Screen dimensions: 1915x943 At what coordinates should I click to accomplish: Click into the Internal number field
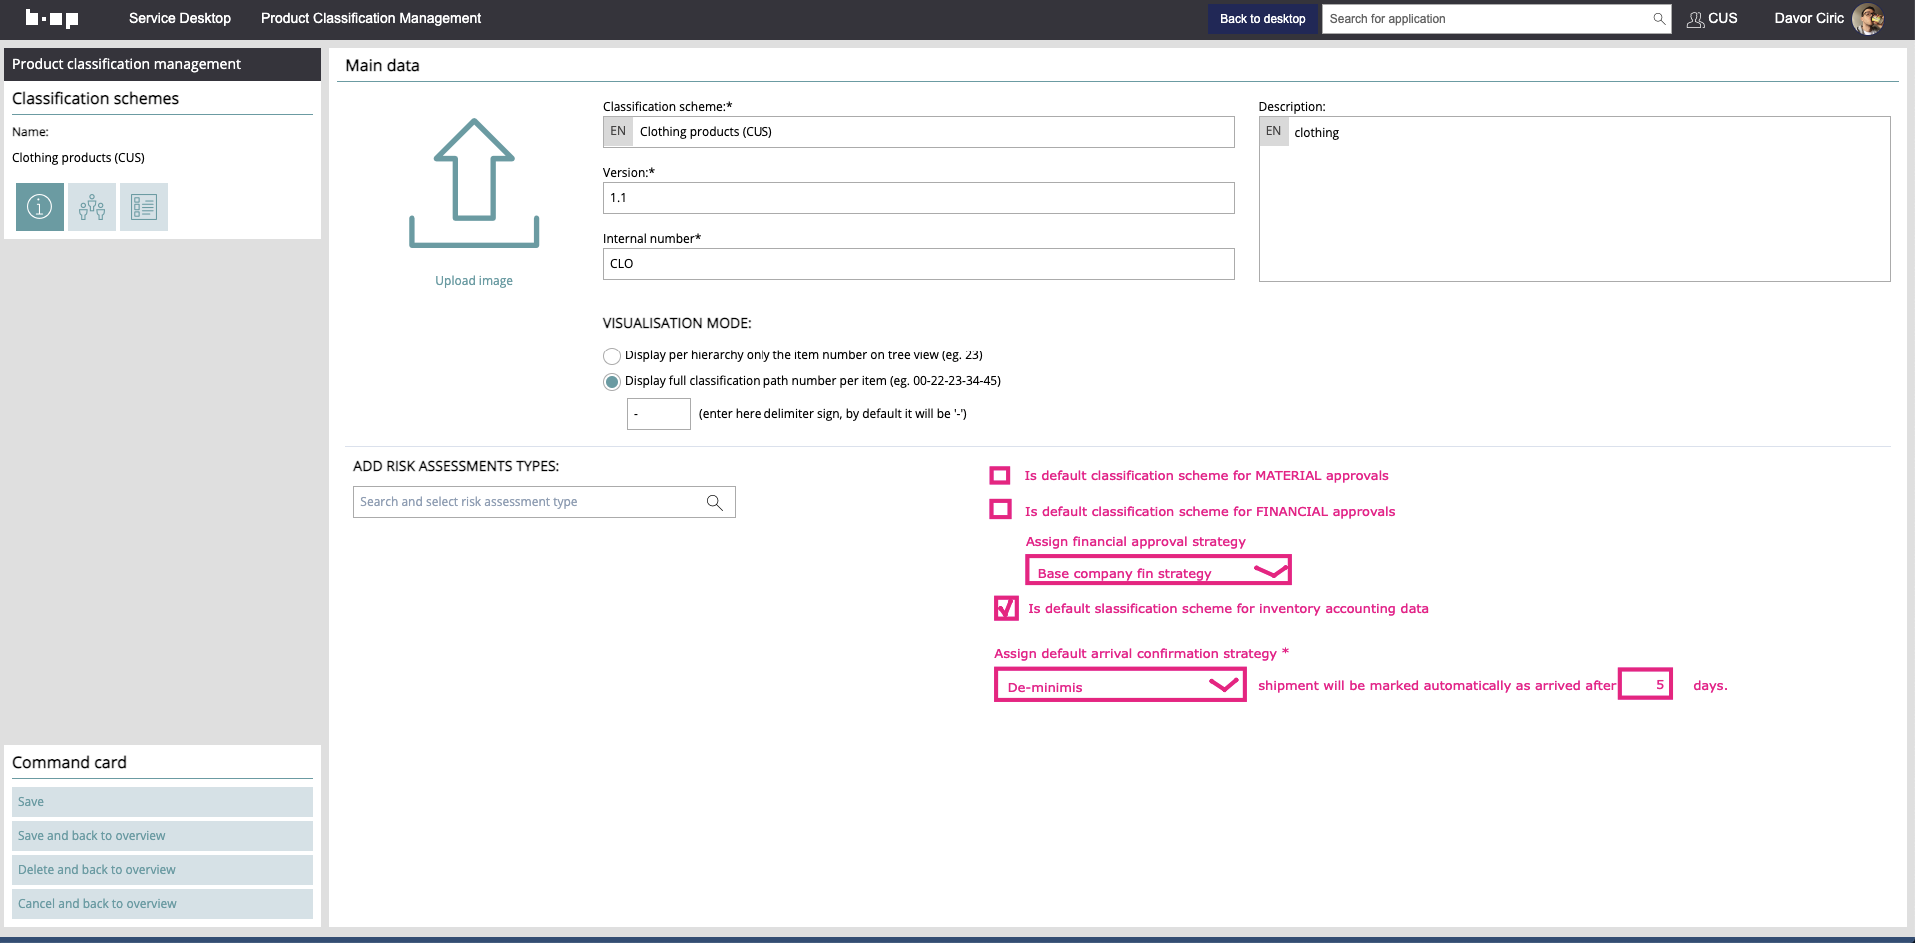918,264
